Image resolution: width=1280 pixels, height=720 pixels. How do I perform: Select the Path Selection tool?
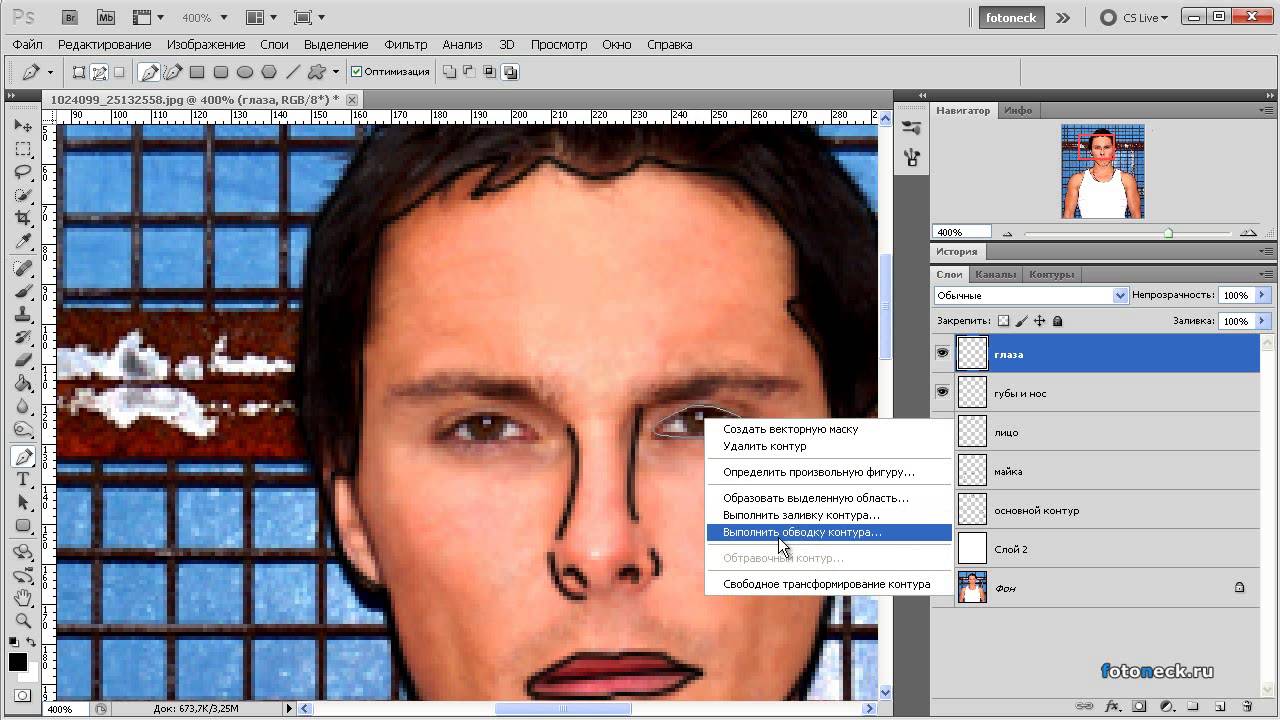[x=22, y=503]
